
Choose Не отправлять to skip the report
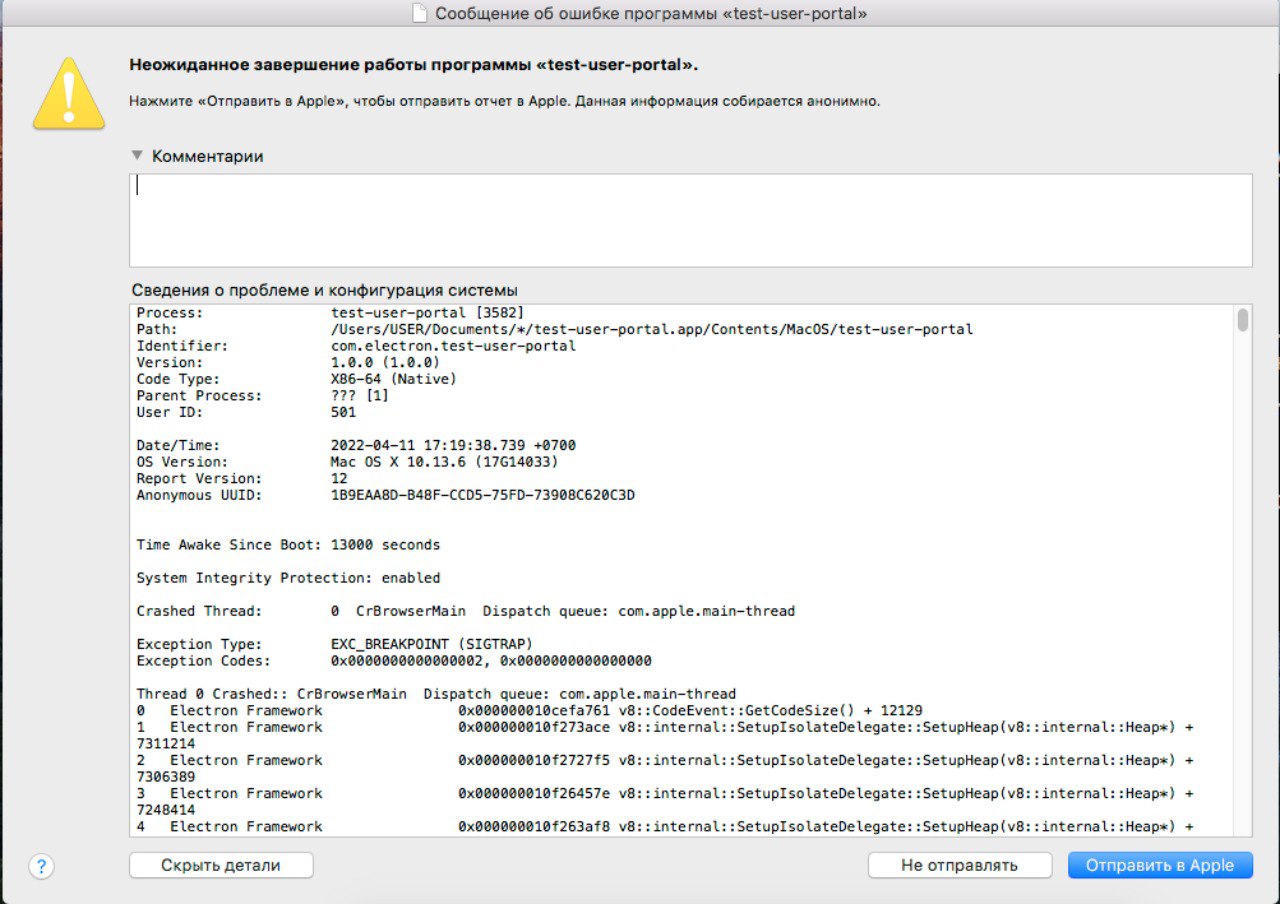(x=959, y=866)
